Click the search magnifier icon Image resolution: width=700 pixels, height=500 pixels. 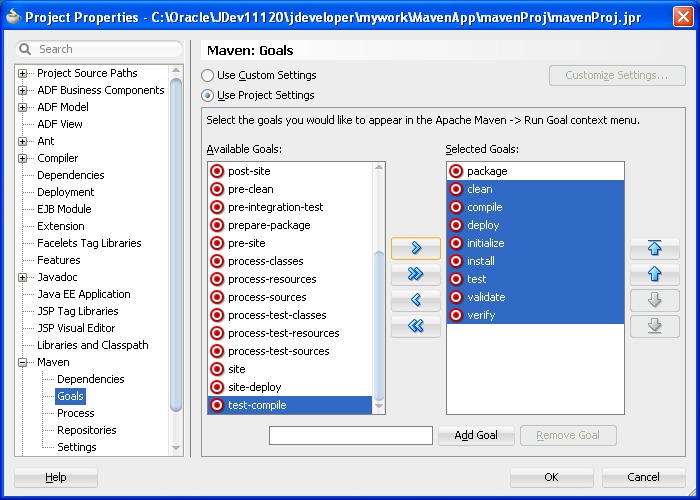[25, 49]
